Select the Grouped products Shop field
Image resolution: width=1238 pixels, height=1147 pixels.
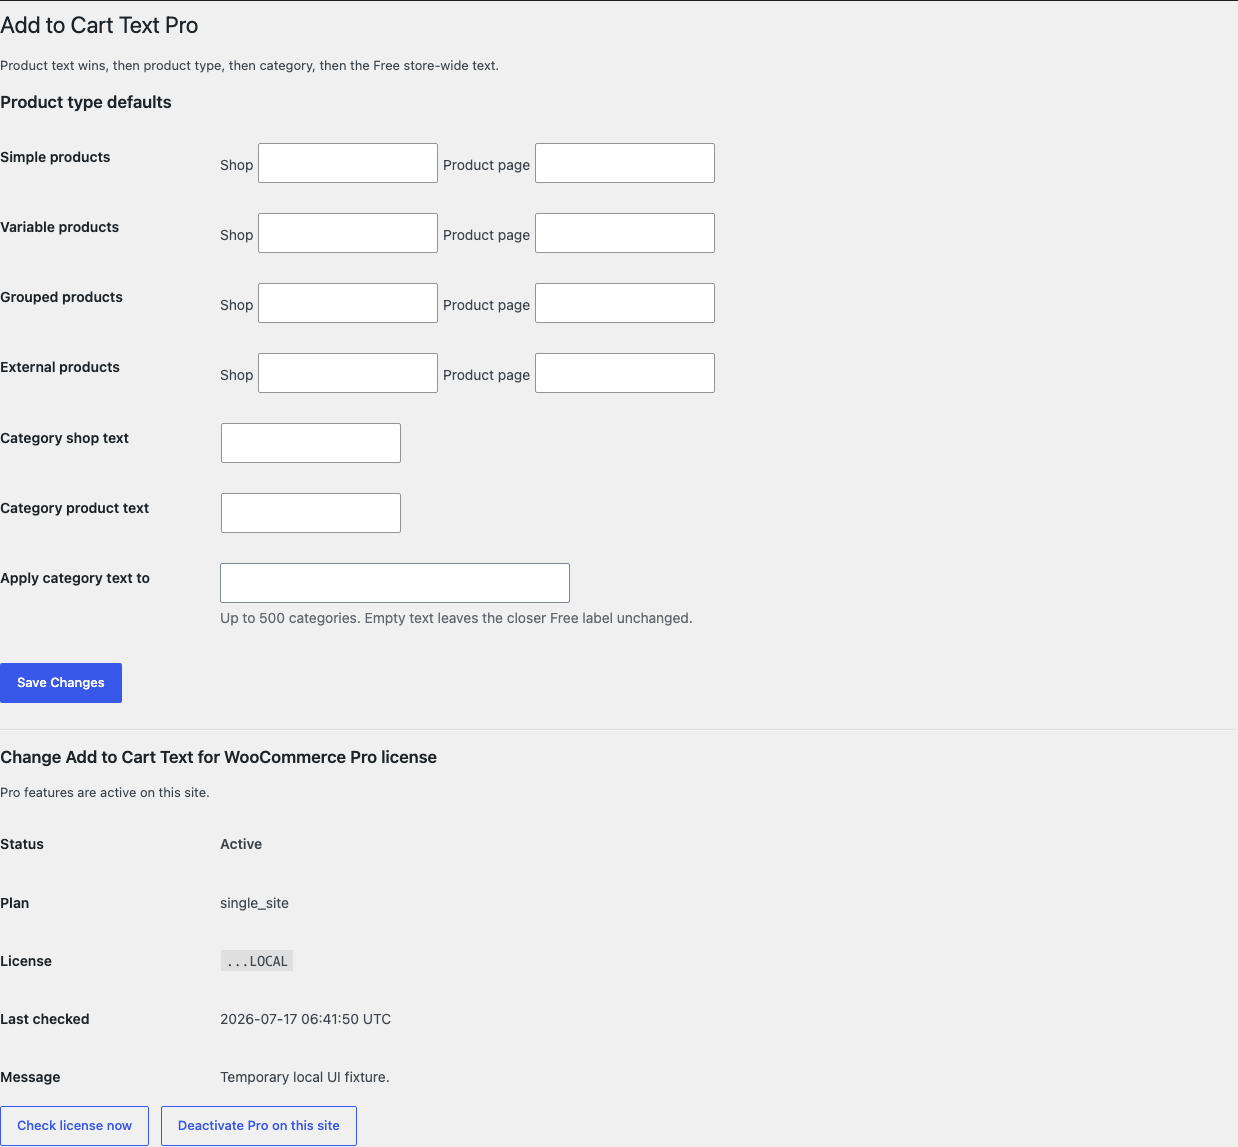[348, 303]
